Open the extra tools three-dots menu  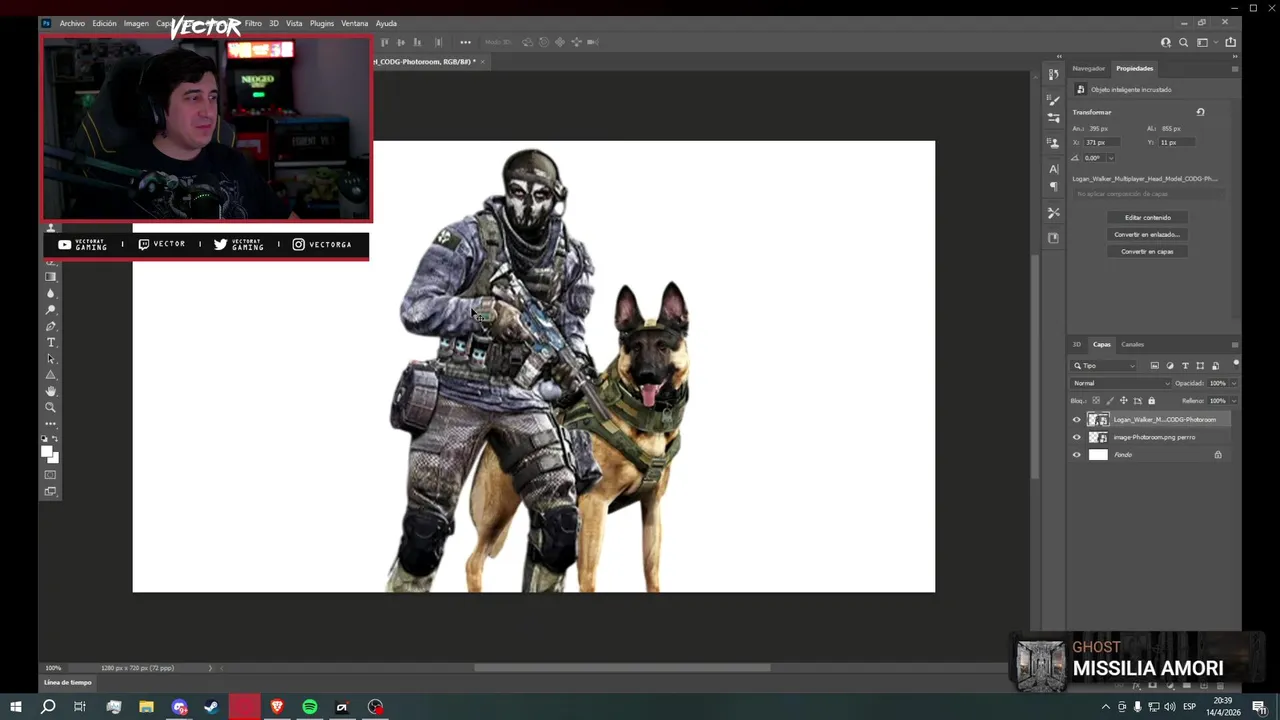point(51,423)
